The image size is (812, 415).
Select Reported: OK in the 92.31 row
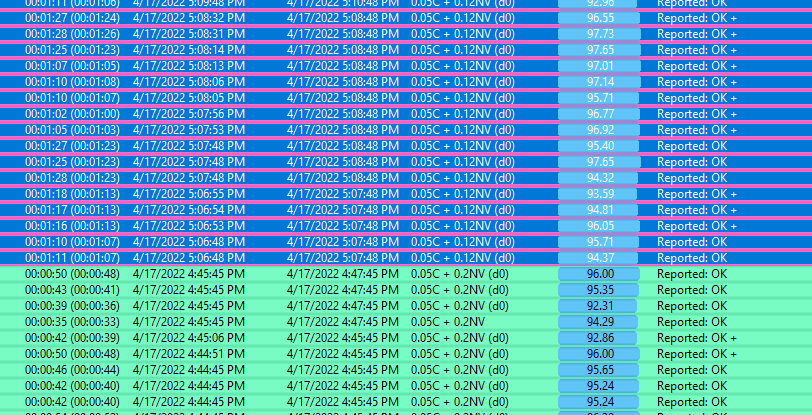[x=692, y=306]
